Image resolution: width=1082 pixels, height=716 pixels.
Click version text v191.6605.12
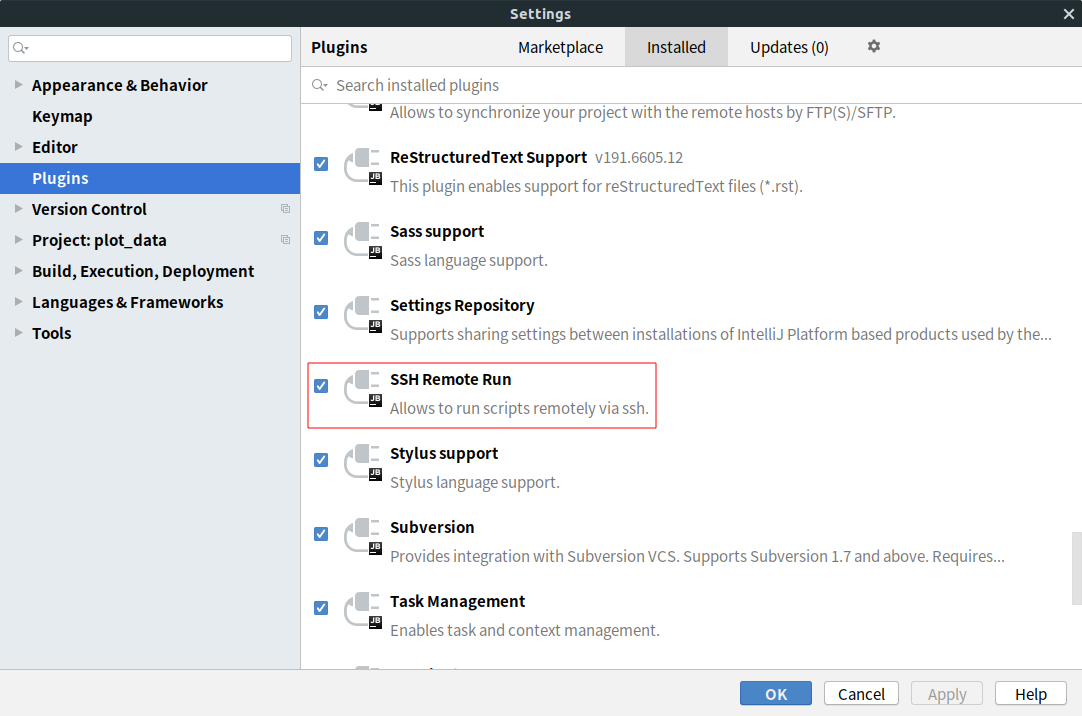coord(639,158)
